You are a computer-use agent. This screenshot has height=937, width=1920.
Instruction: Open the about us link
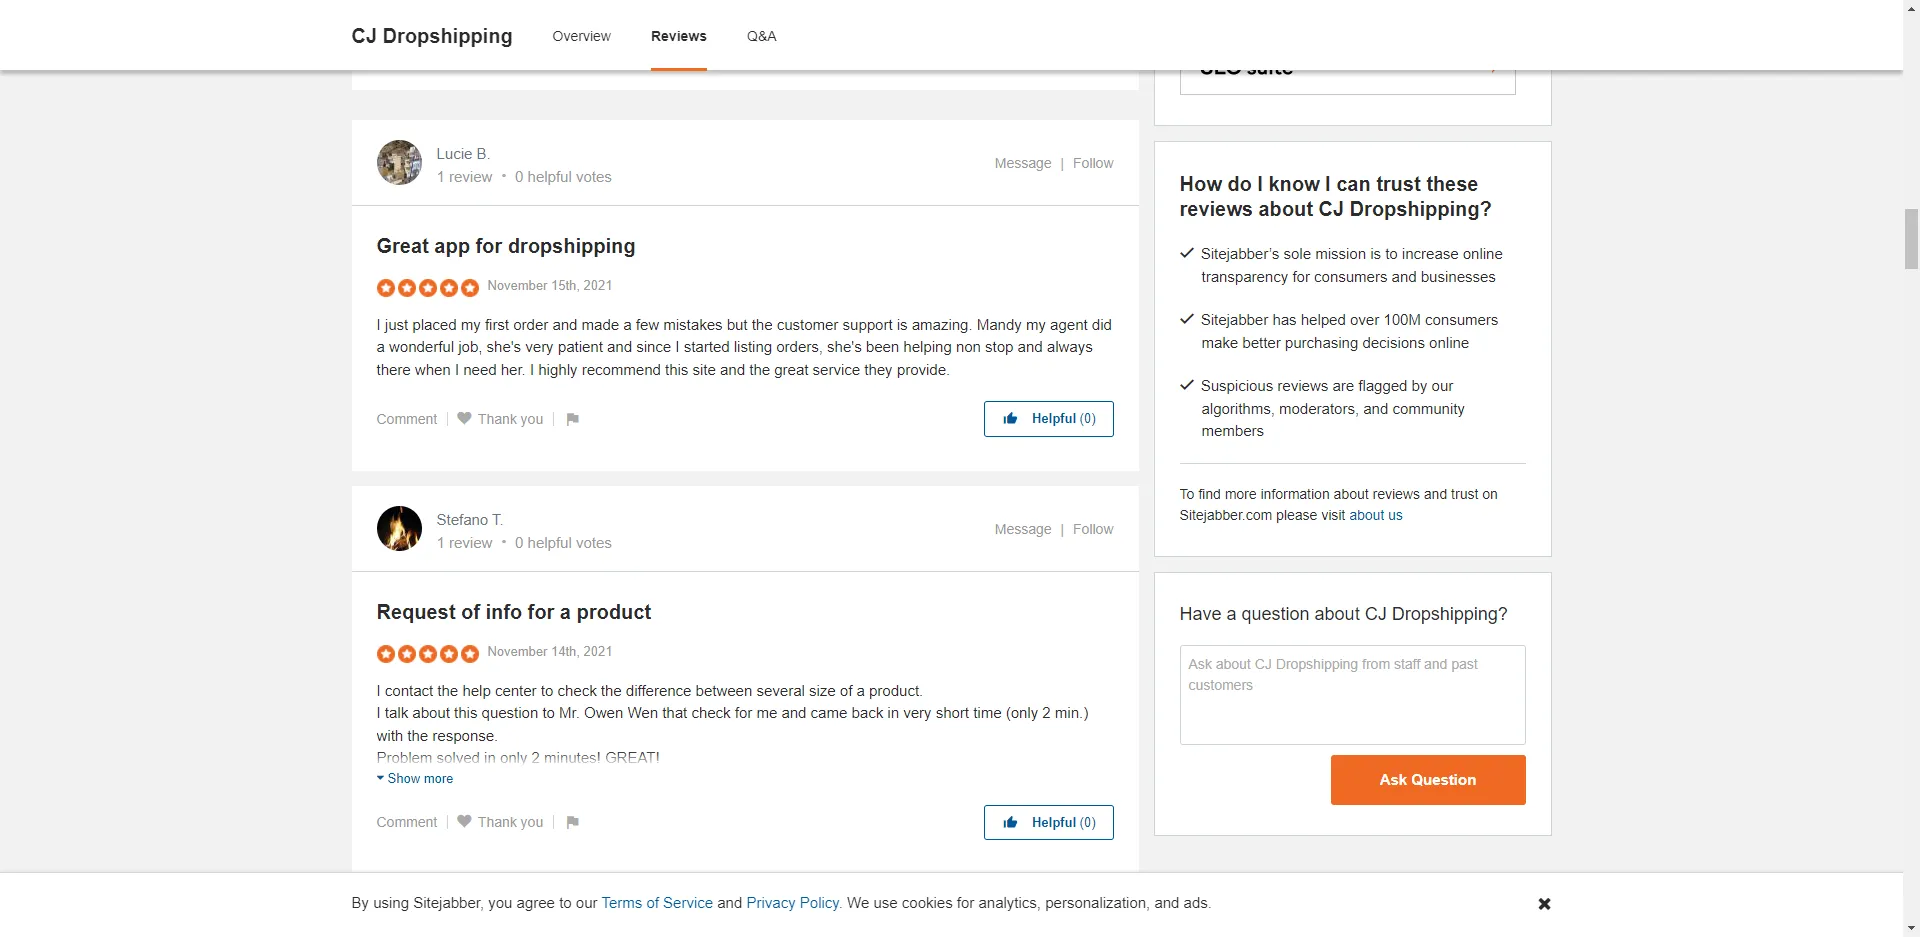[x=1375, y=516]
